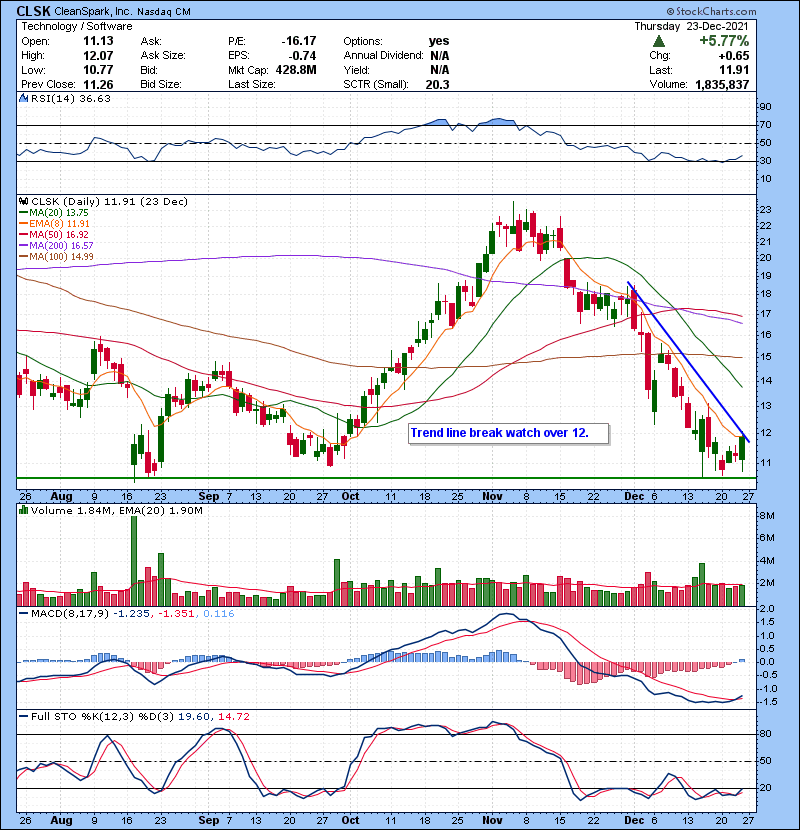
Task: Click the RSI line icon beside RSI(14)
Action: pyautogui.click(x=23, y=98)
